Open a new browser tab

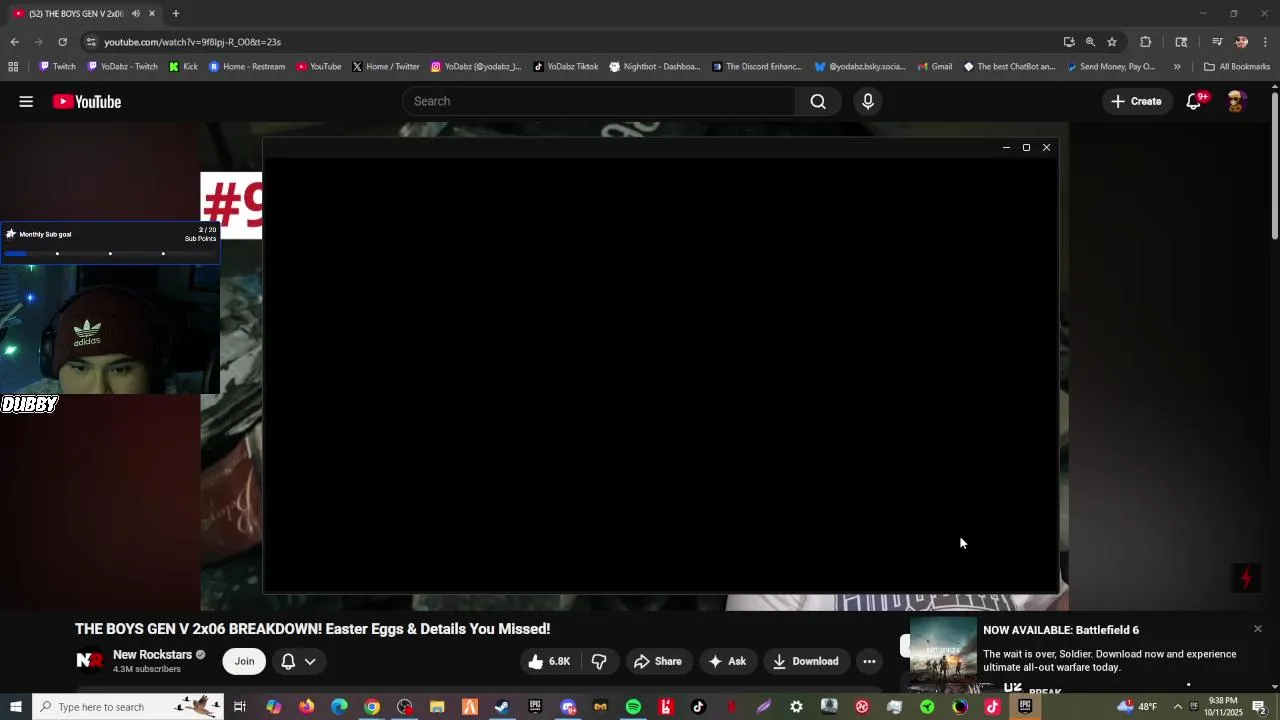175,14
